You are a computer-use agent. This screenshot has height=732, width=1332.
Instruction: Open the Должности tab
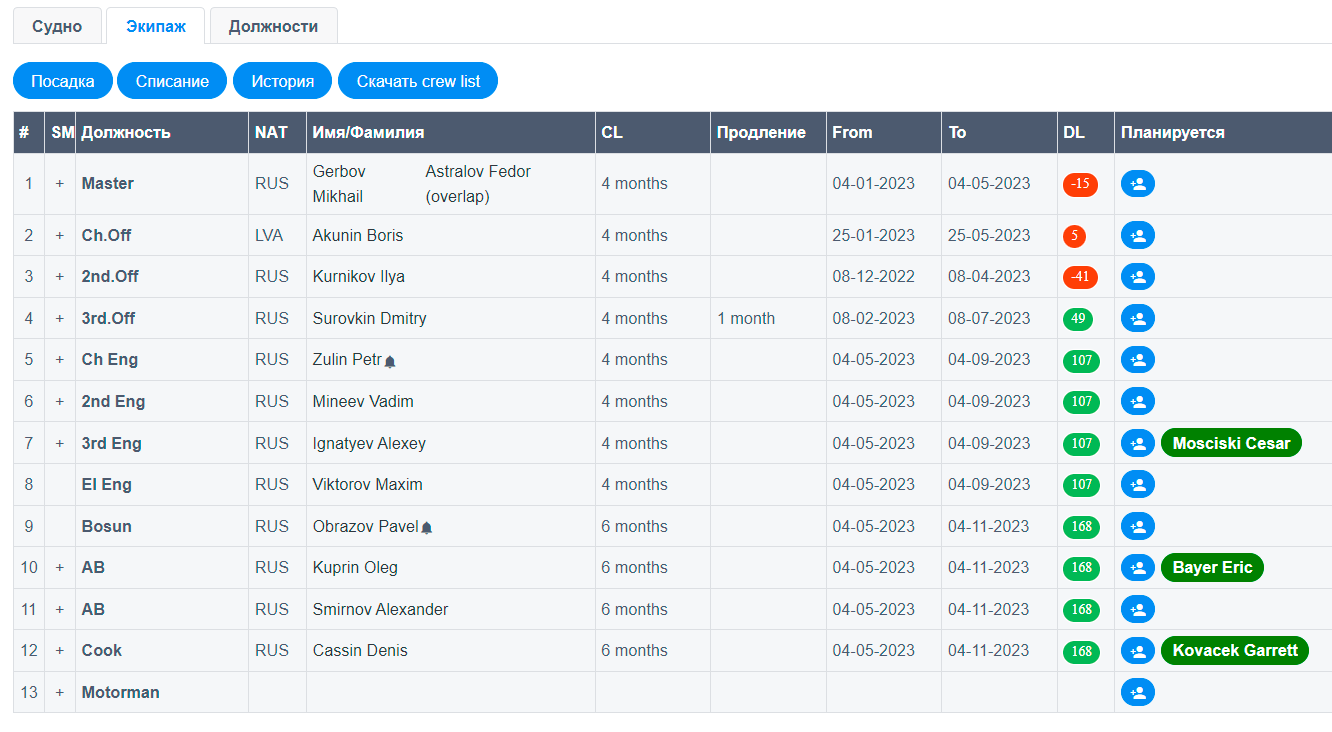click(273, 27)
